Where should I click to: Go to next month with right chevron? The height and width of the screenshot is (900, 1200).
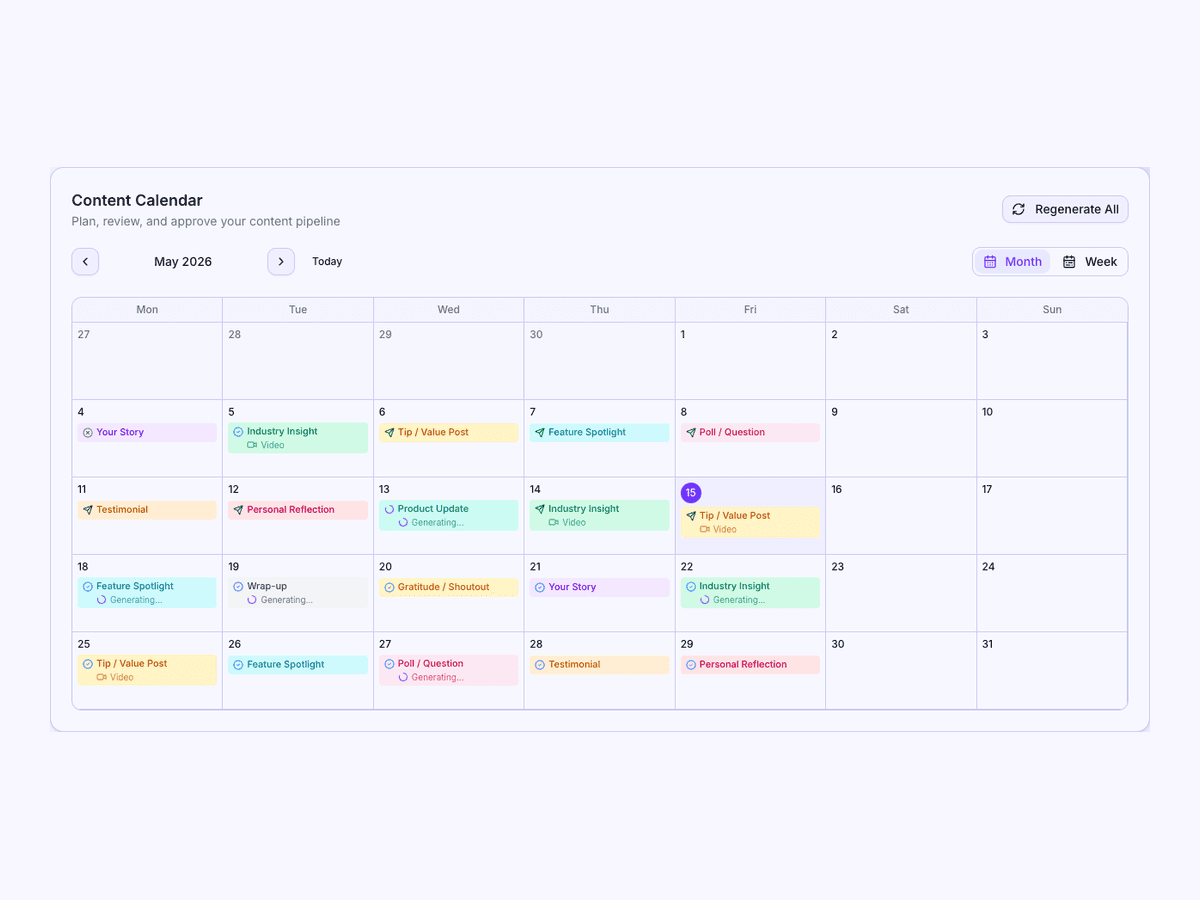coord(281,262)
